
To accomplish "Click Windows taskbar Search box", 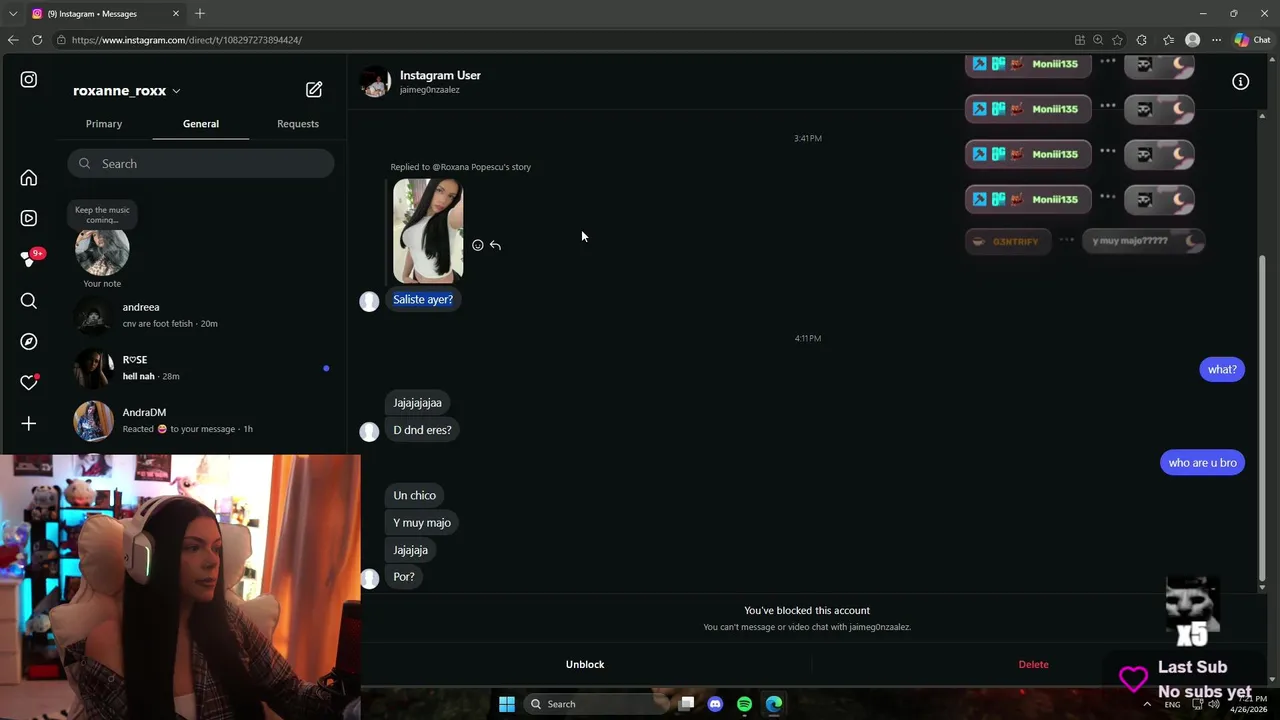I will coord(596,704).
